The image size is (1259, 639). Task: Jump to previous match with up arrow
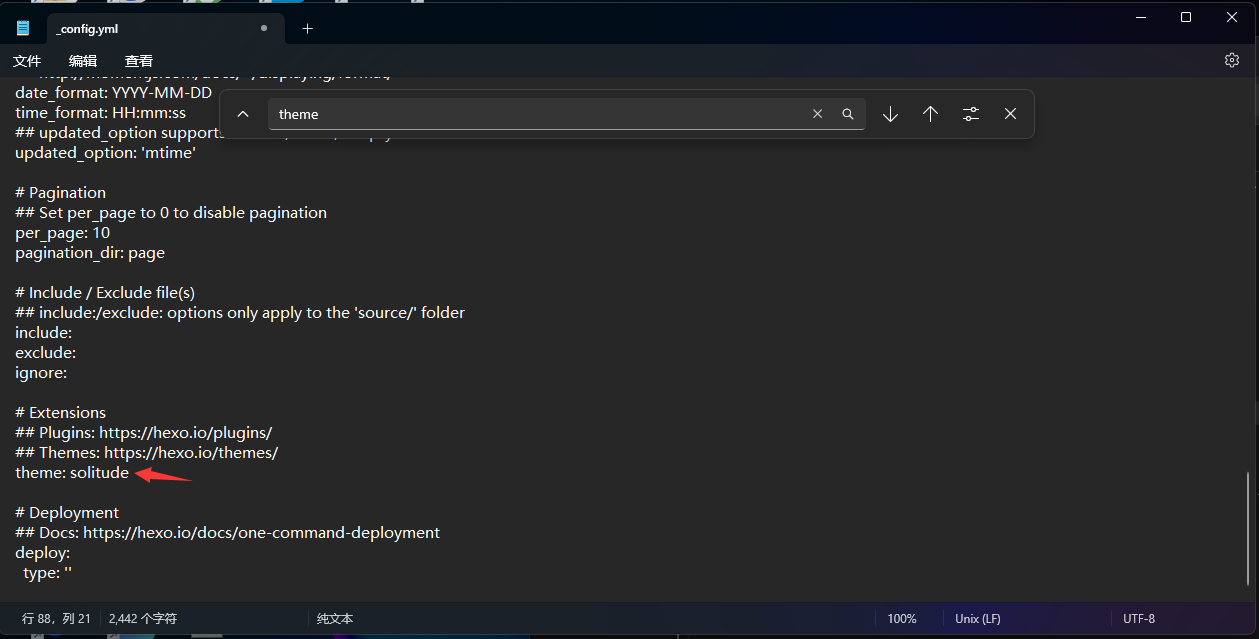(930, 114)
